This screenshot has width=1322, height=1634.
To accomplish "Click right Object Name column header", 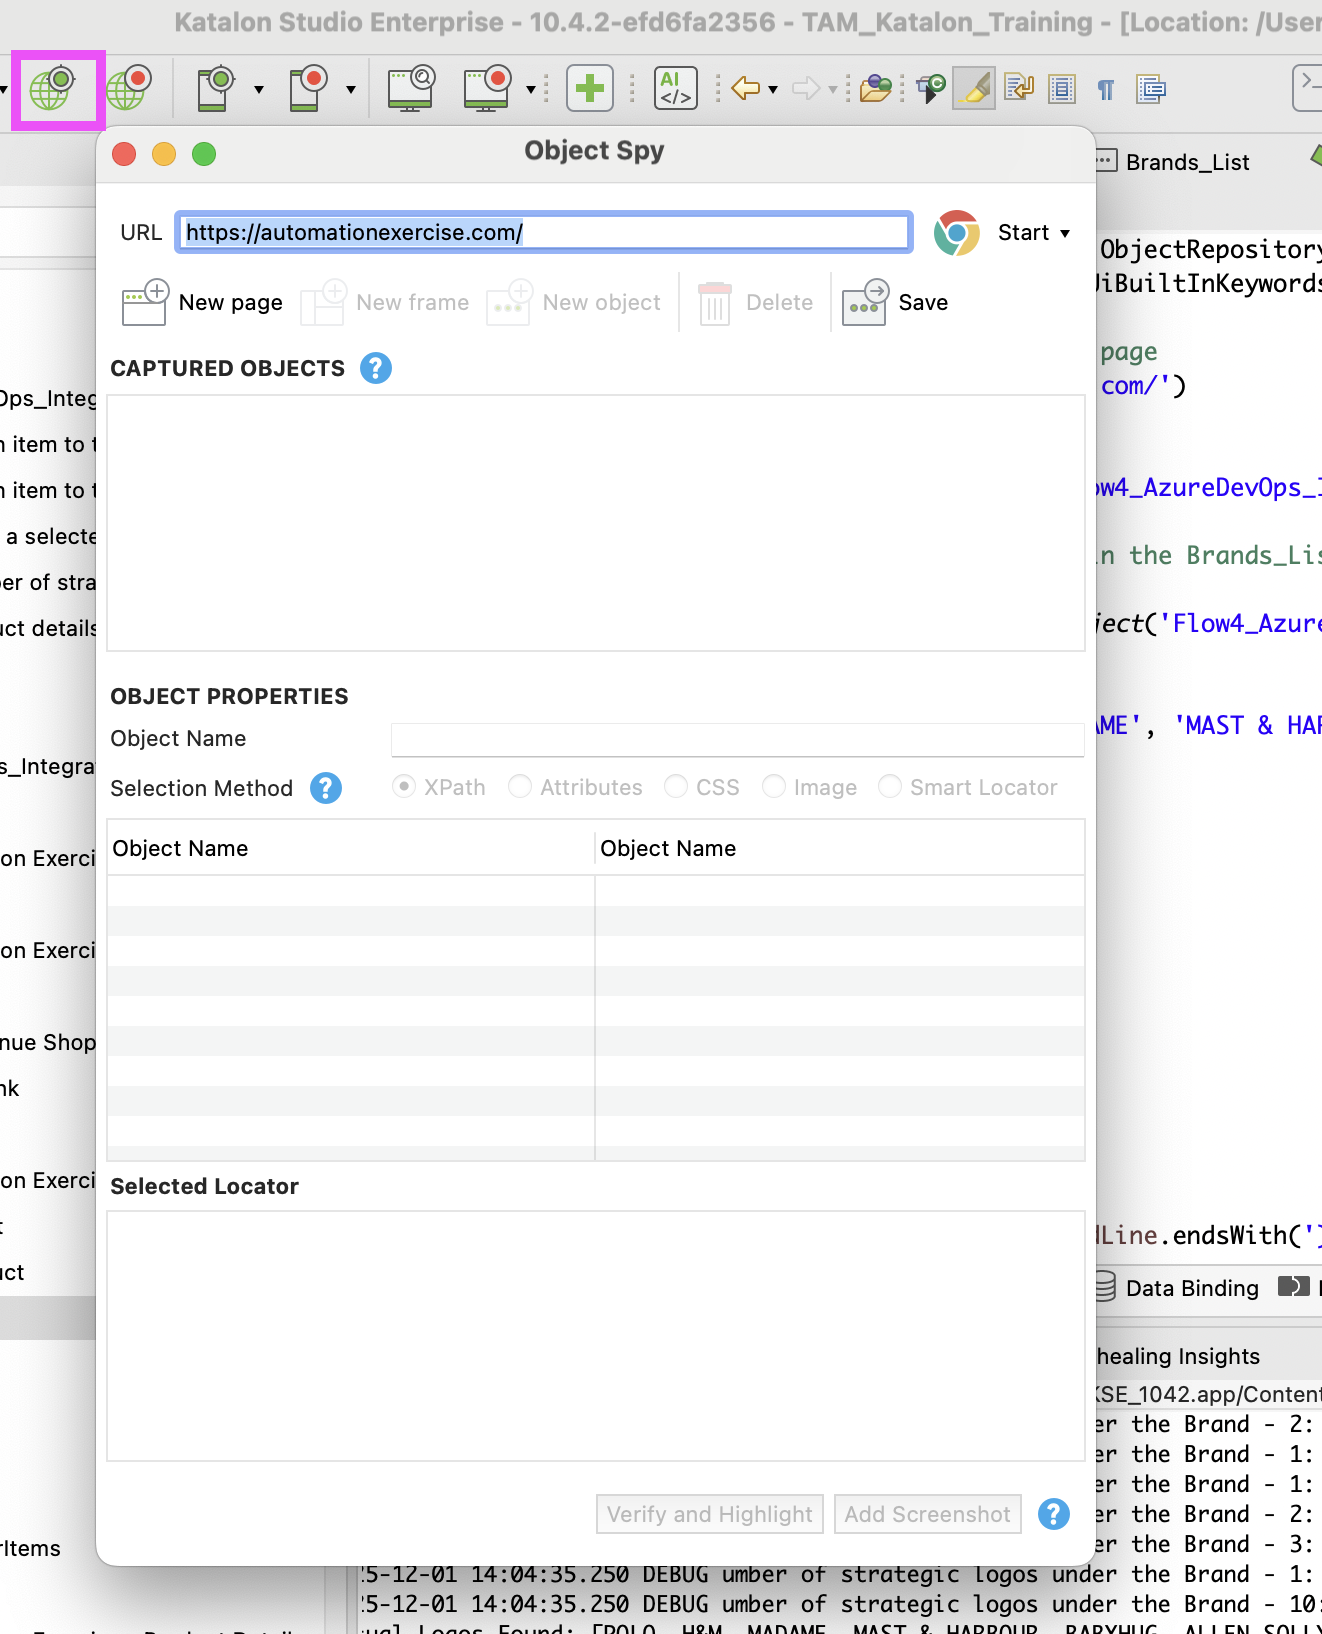I will coord(840,848).
